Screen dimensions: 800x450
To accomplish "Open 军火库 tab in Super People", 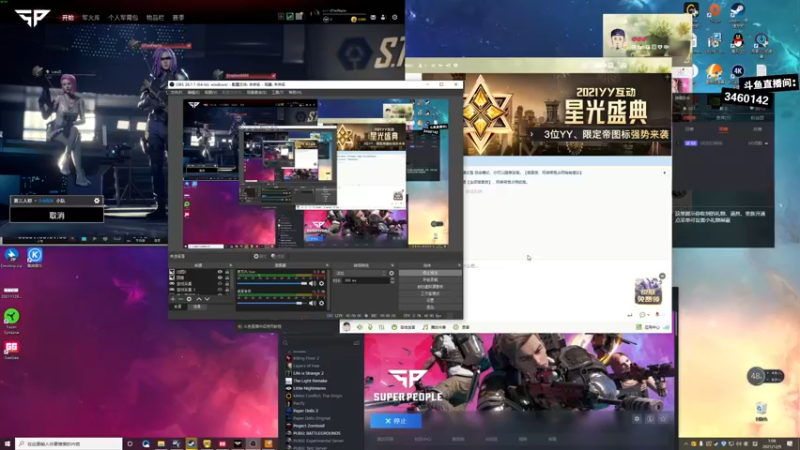I will pos(91,18).
